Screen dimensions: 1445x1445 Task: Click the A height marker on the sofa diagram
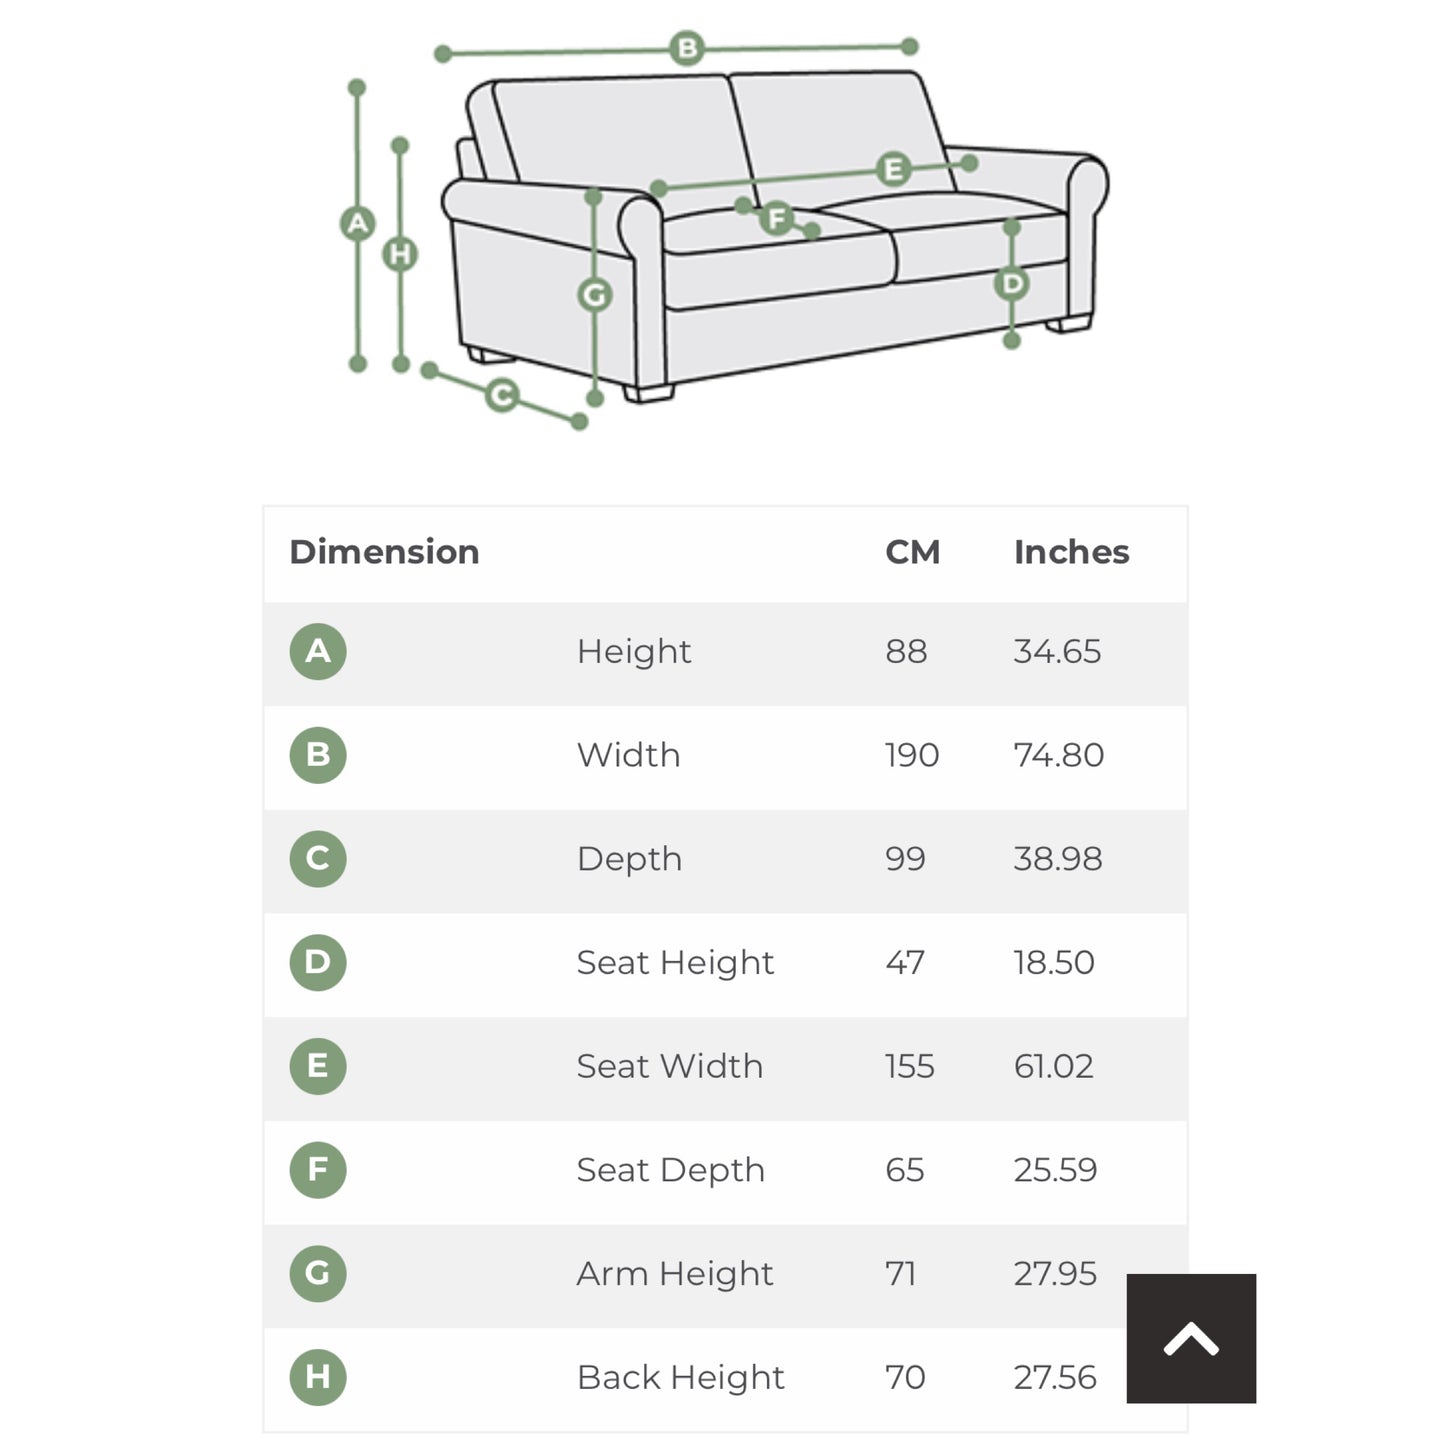[x=357, y=224]
